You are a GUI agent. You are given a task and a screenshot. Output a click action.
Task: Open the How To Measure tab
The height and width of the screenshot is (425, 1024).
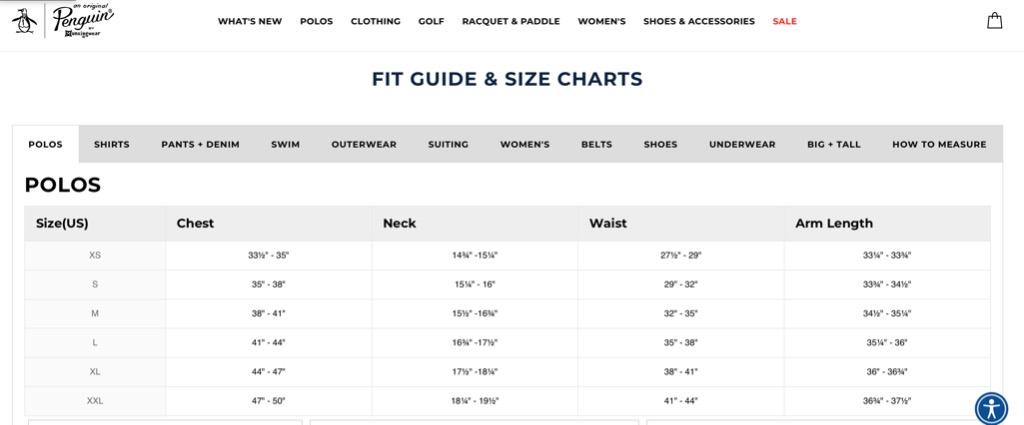(x=939, y=144)
